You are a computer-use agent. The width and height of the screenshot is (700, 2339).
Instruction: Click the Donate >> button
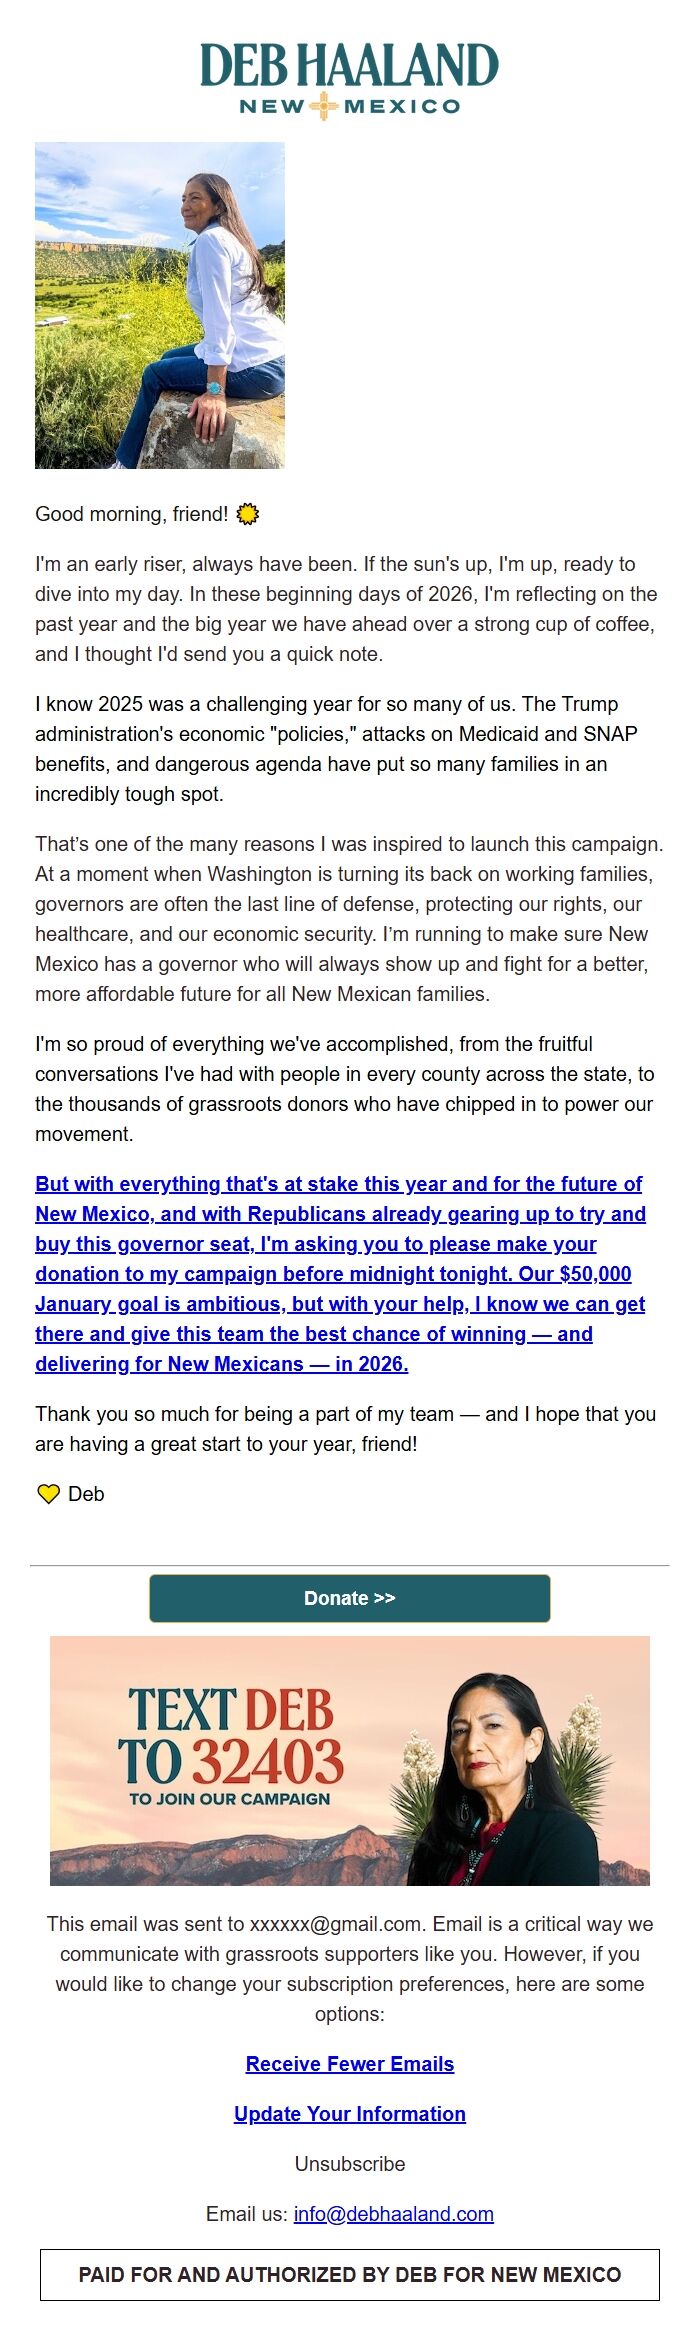(350, 1598)
